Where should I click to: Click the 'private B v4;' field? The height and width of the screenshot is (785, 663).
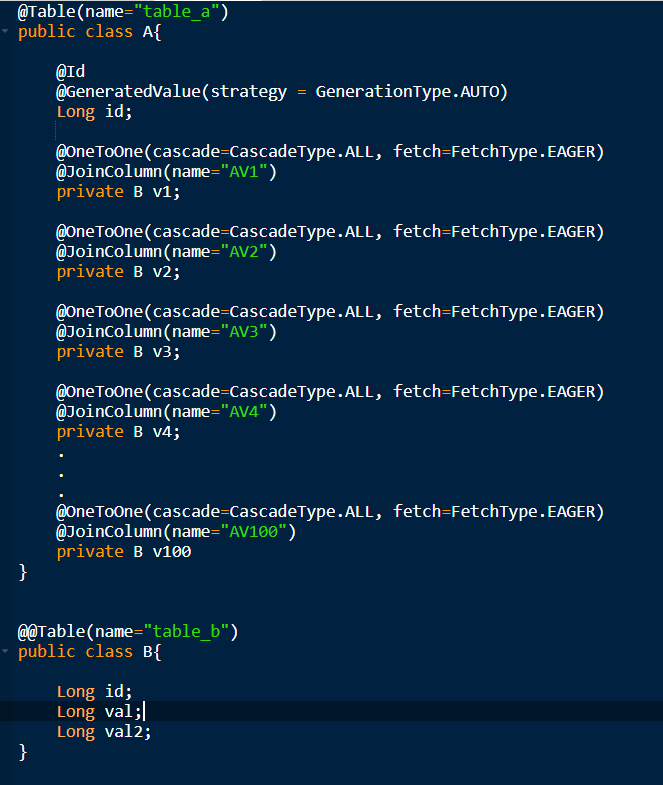click(x=118, y=432)
